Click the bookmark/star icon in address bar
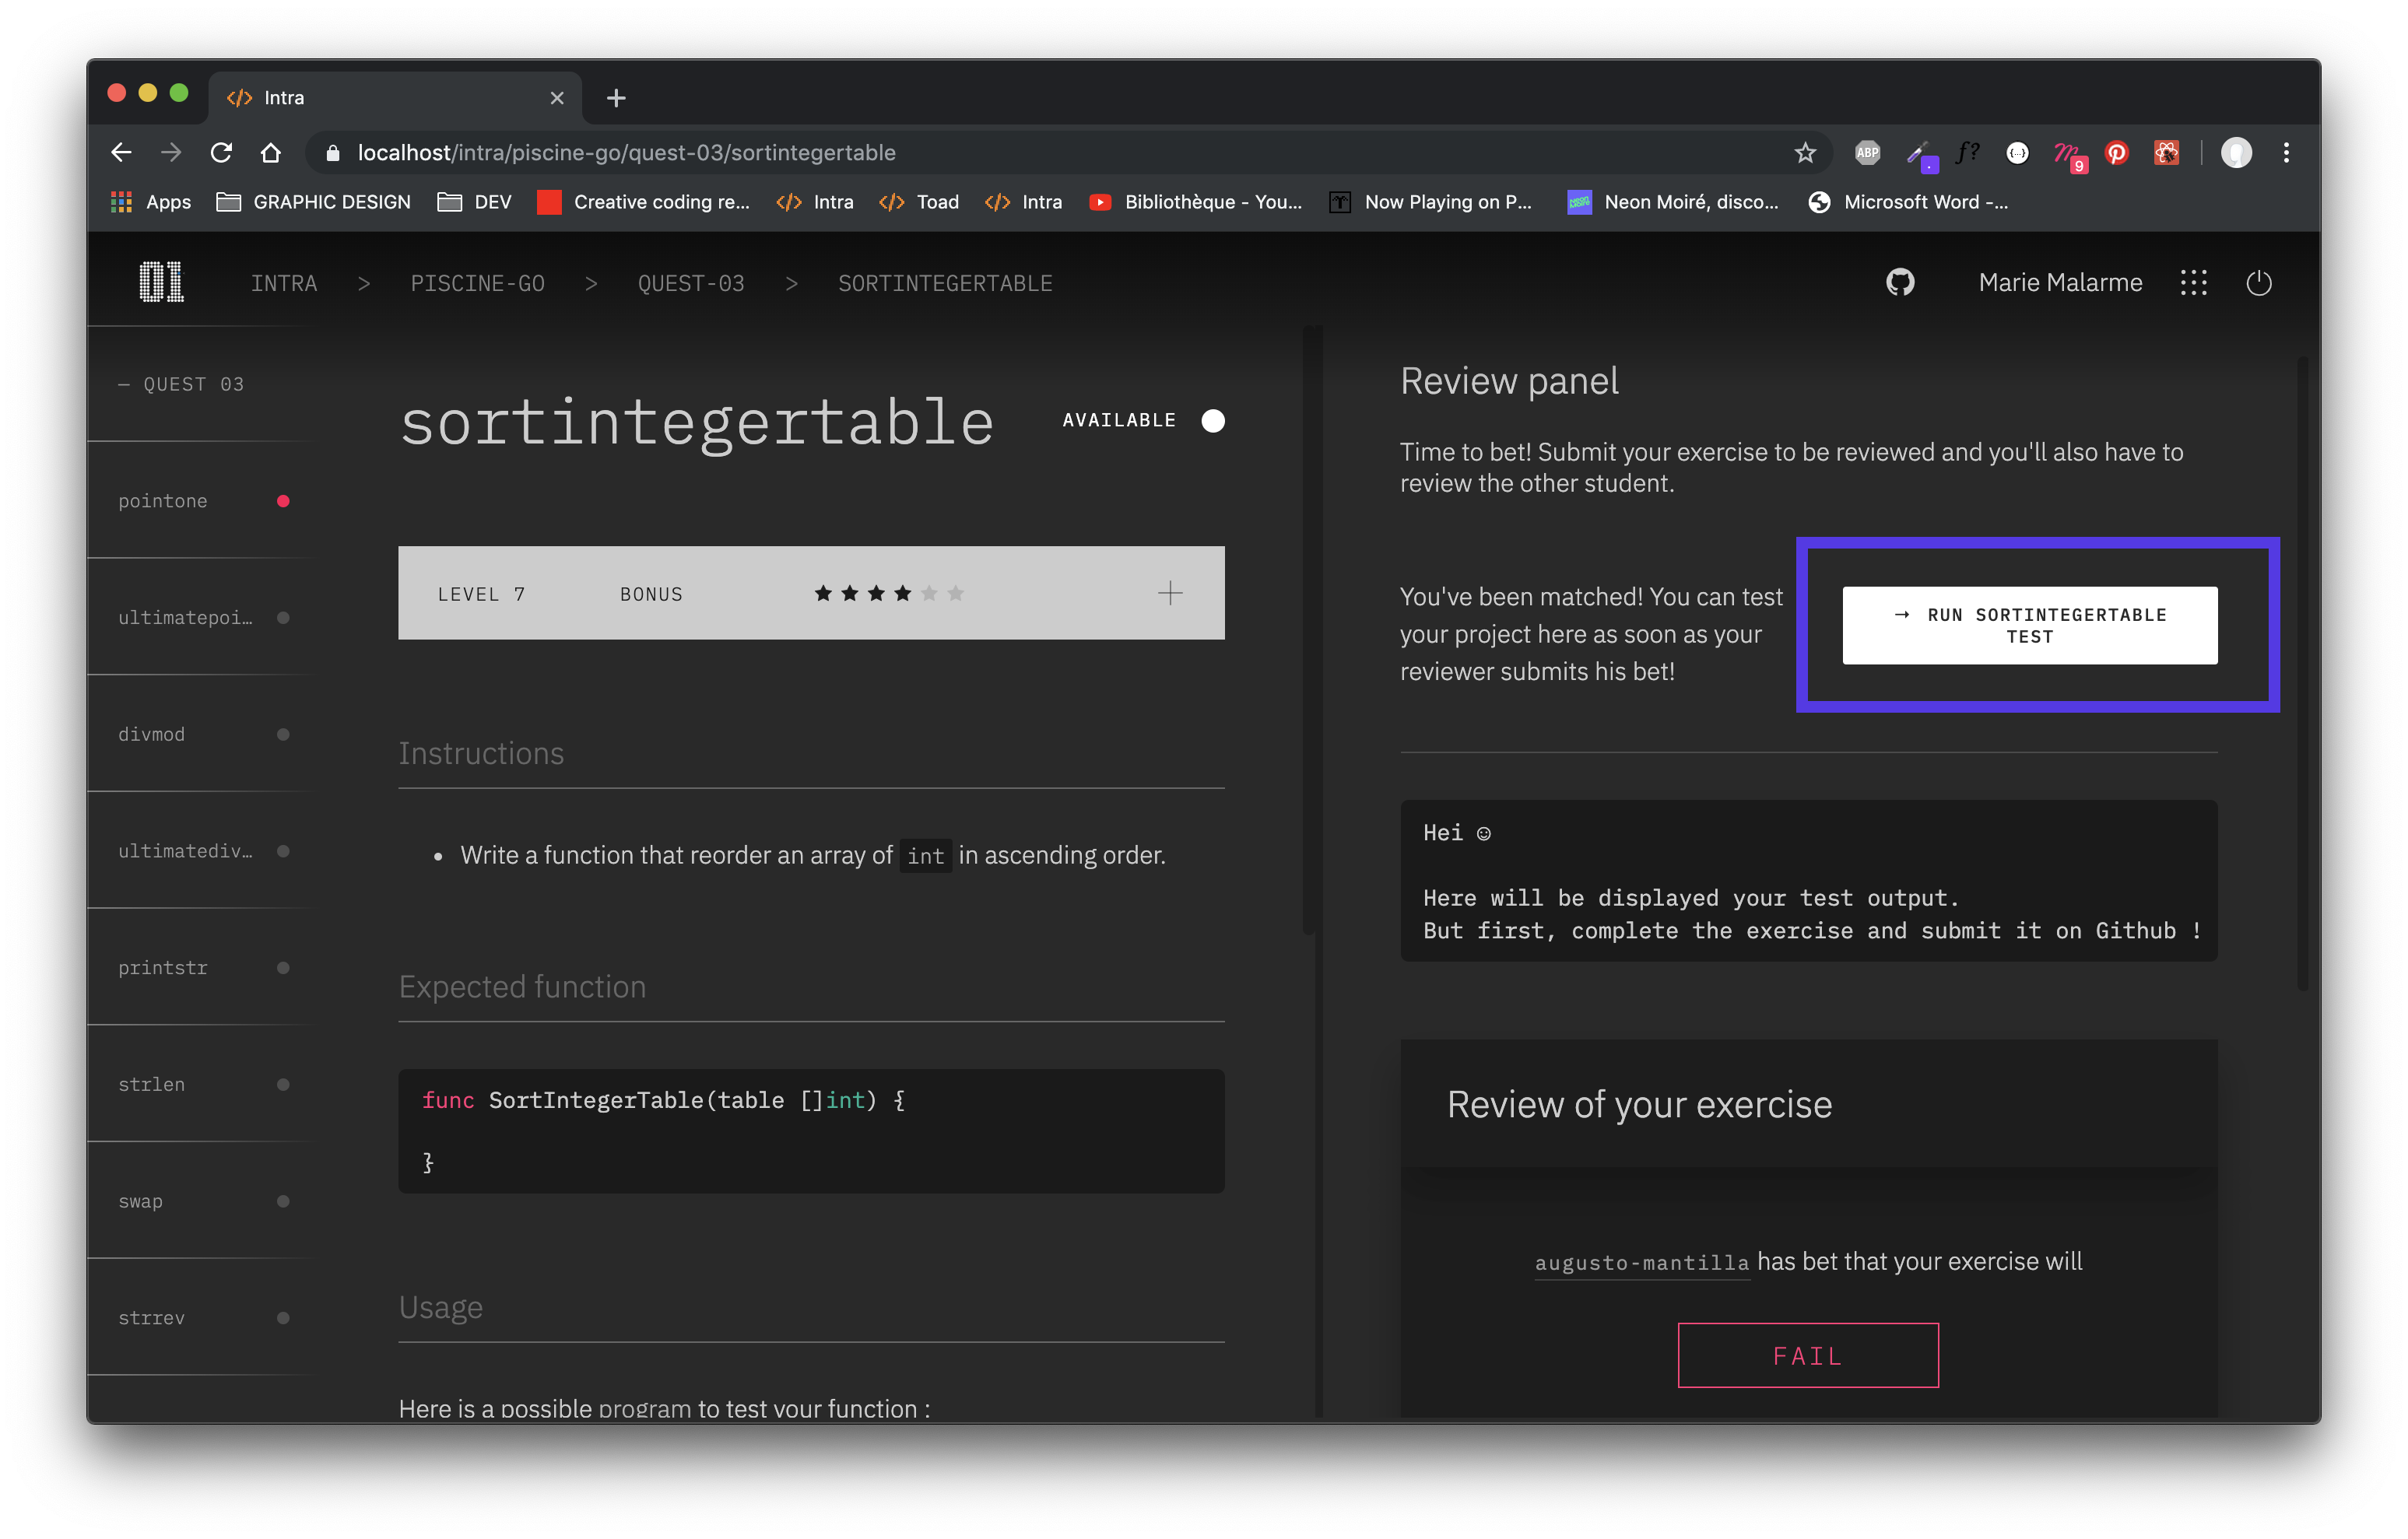The height and width of the screenshot is (1539, 2408). (1804, 152)
